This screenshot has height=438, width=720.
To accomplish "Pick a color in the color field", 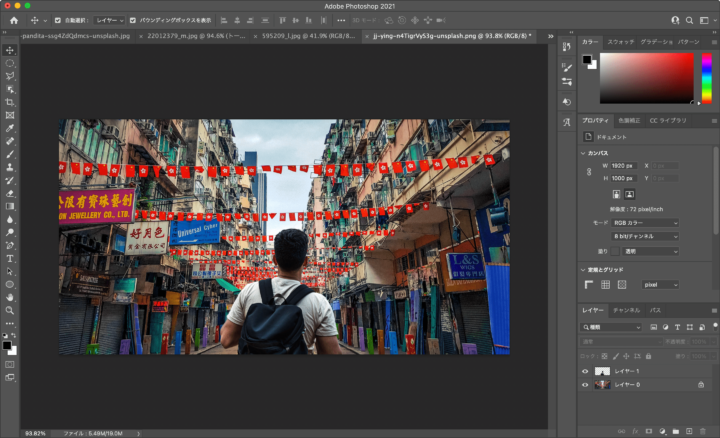I will 647,78.
